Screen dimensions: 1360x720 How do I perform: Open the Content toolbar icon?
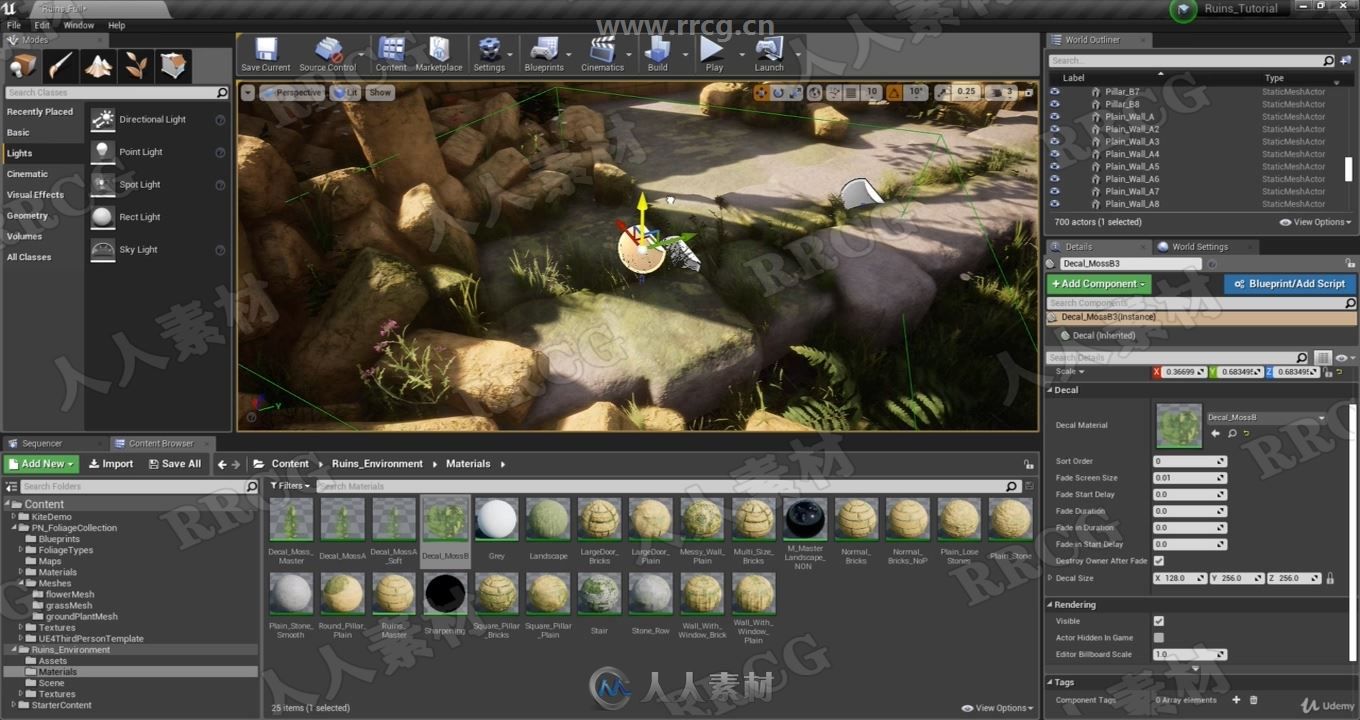tap(391, 54)
